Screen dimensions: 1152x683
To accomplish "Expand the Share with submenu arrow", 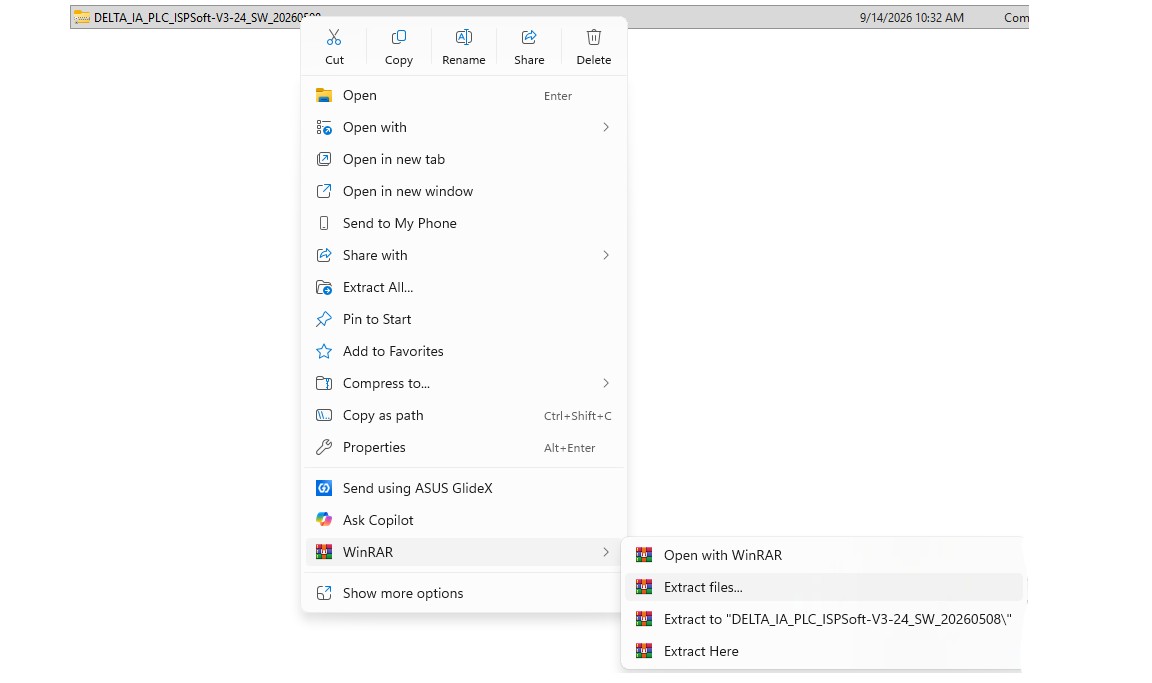I will 605,256.
